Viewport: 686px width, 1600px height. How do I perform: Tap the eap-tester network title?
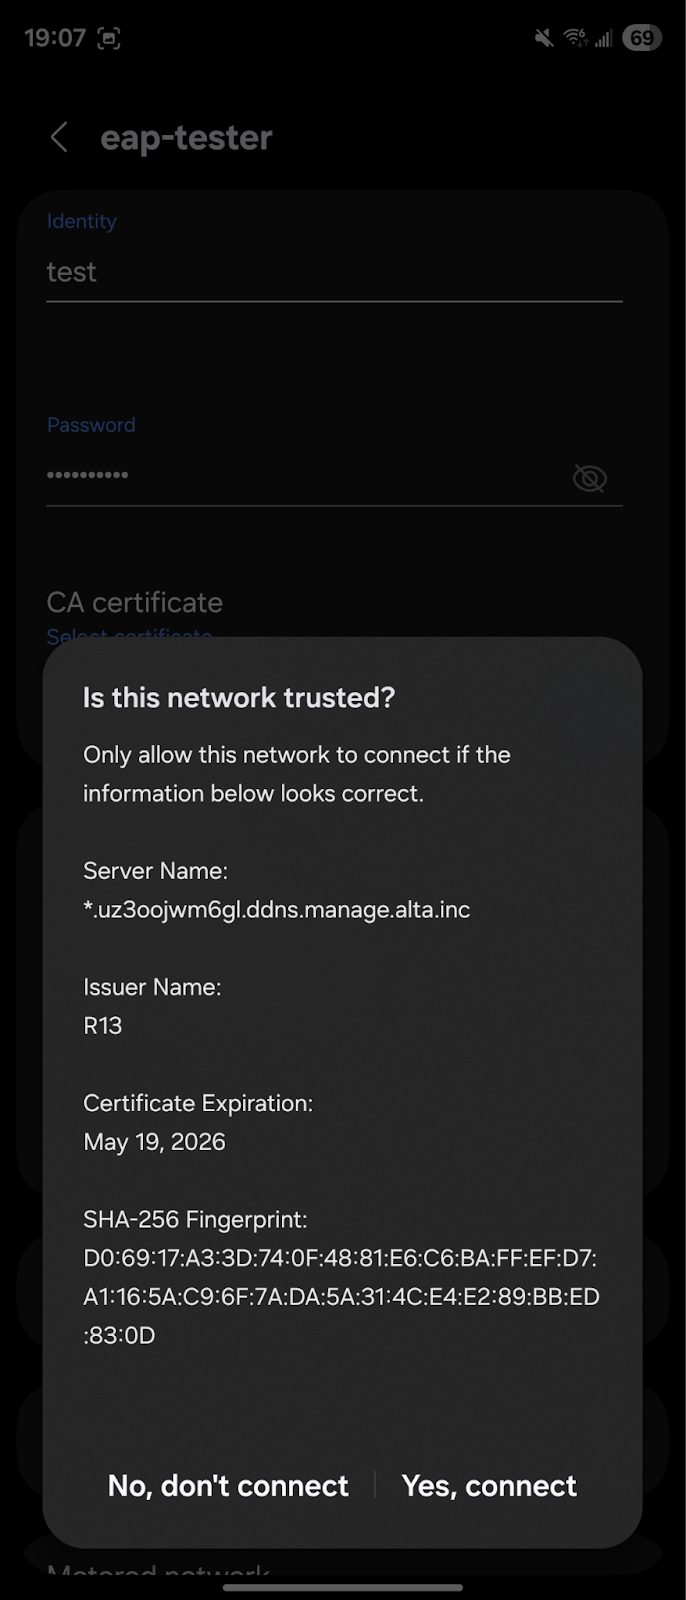(x=186, y=138)
